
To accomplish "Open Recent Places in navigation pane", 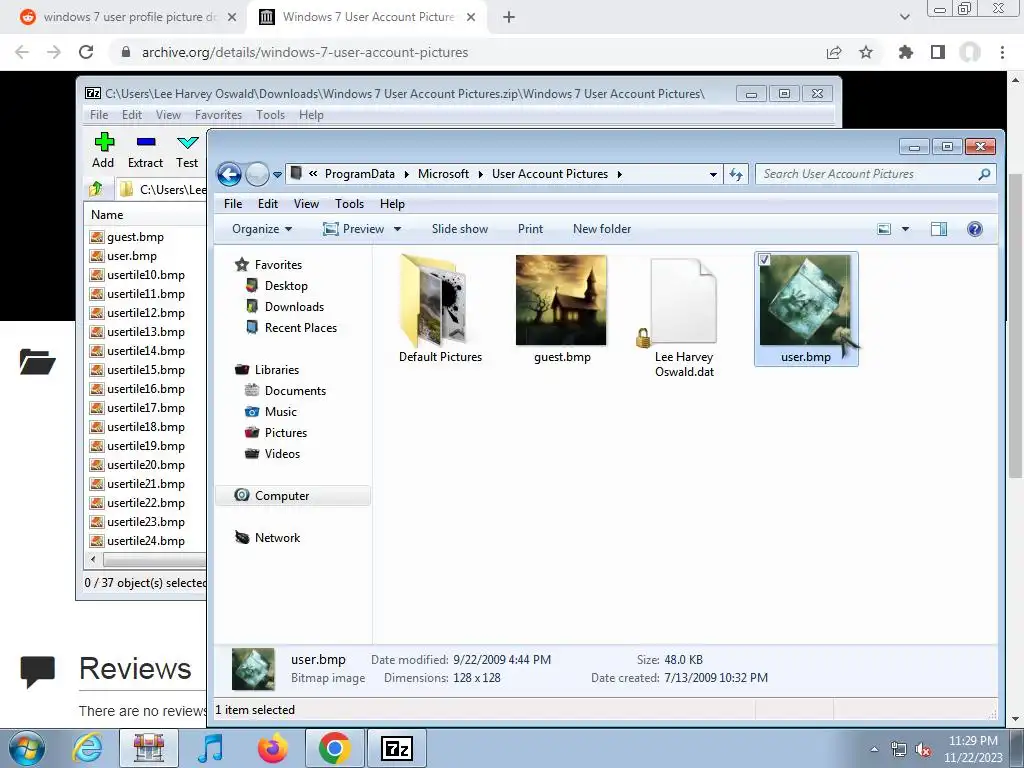I will click(300, 328).
